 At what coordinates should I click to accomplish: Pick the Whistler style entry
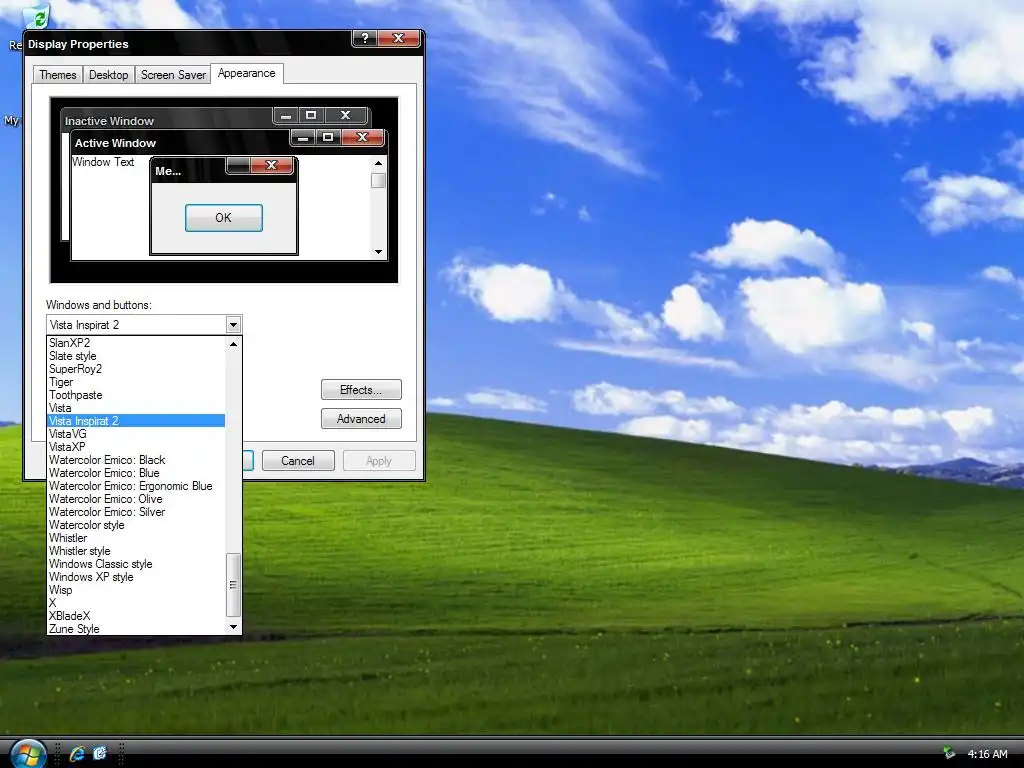click(136, 551)
